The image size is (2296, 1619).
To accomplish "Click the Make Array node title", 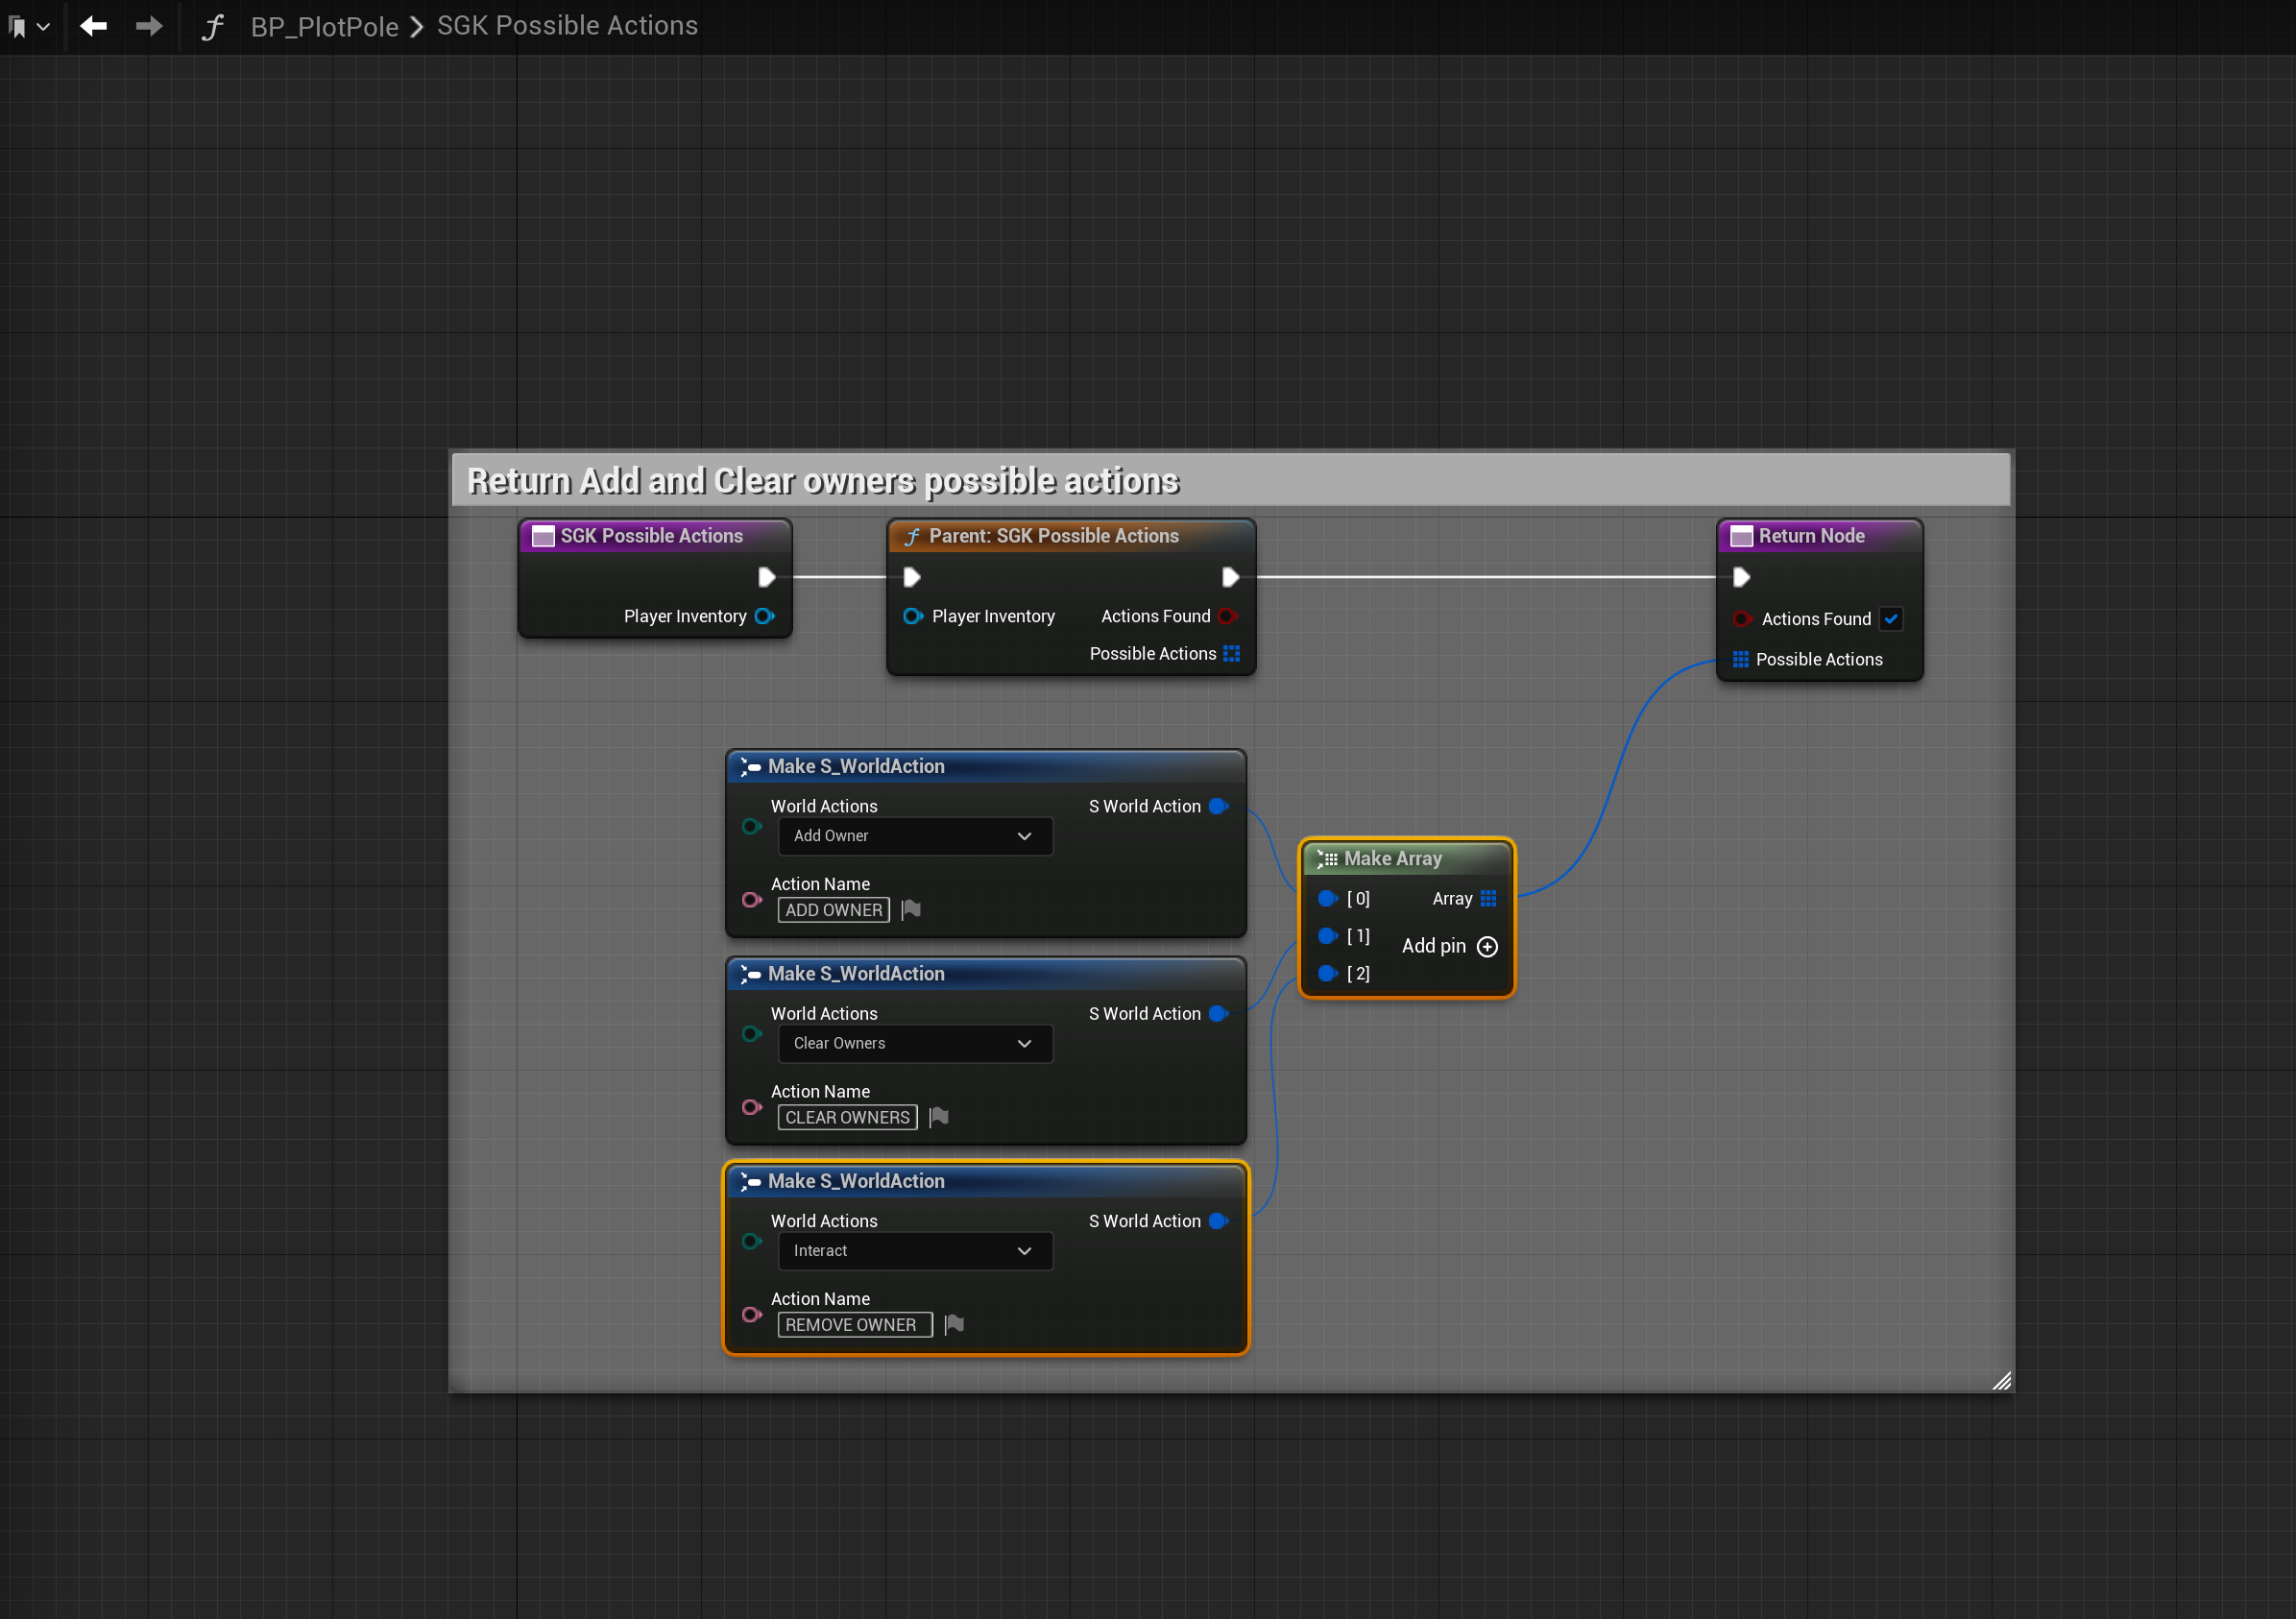I will click(1392, 858).
